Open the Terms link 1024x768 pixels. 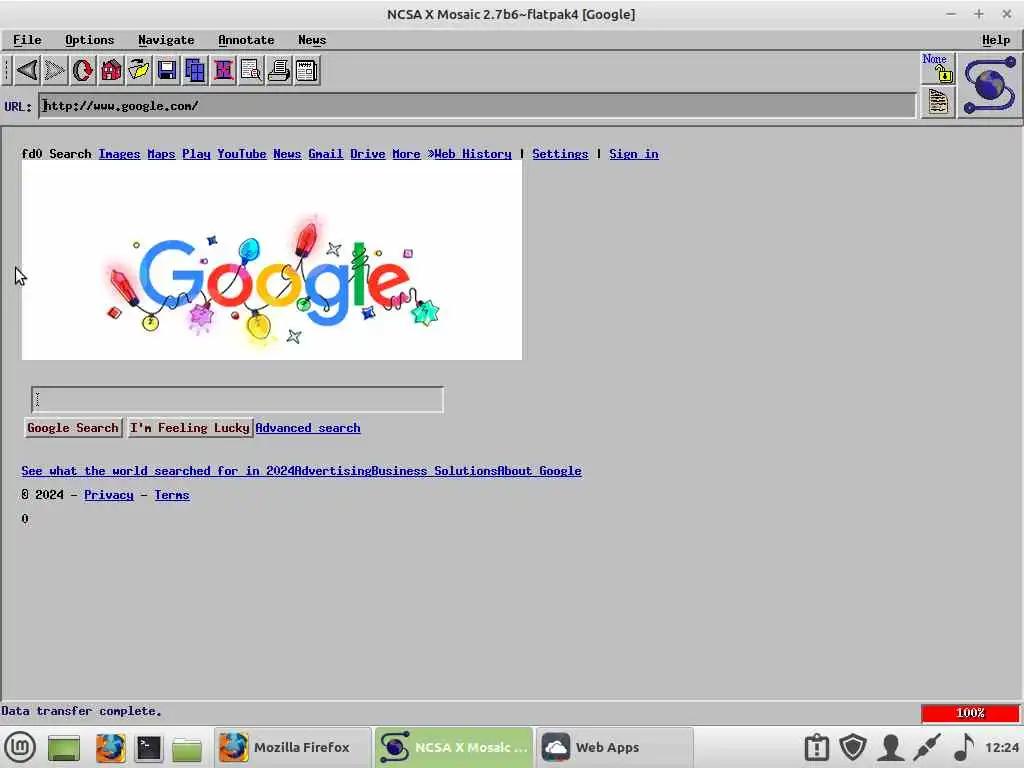pyautogui.click(x=172, y=495)
